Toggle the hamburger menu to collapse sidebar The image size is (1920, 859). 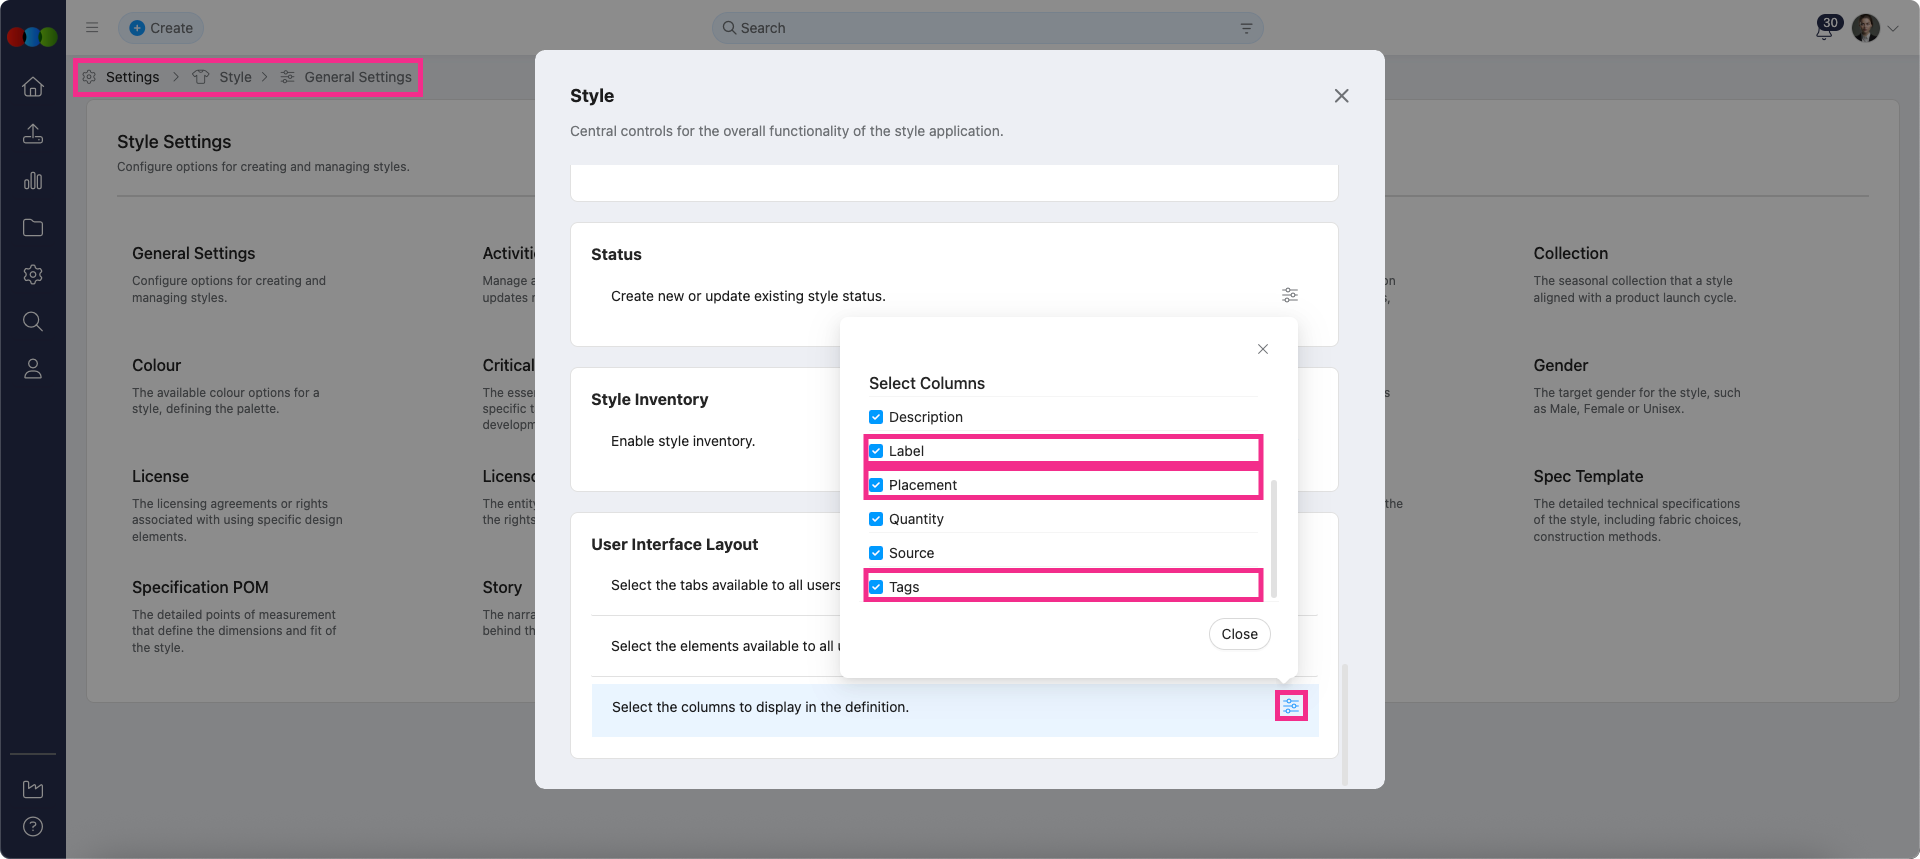click(92, 28)
